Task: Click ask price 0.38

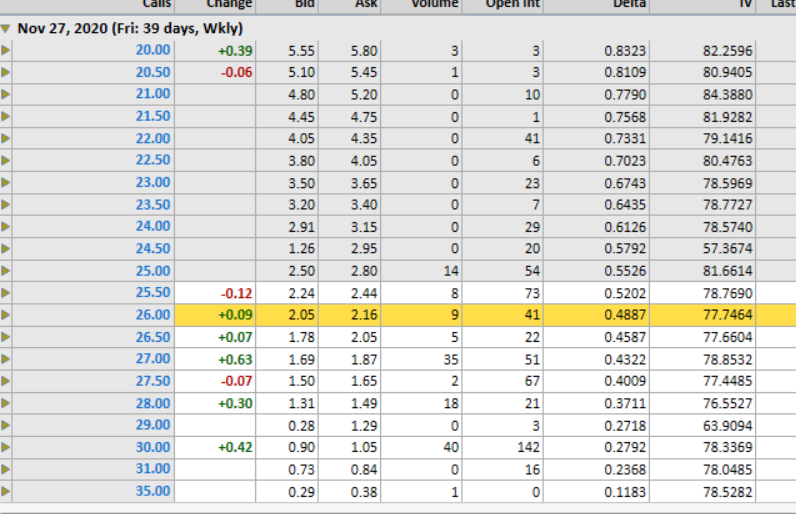Action: (x=364, y=492)
